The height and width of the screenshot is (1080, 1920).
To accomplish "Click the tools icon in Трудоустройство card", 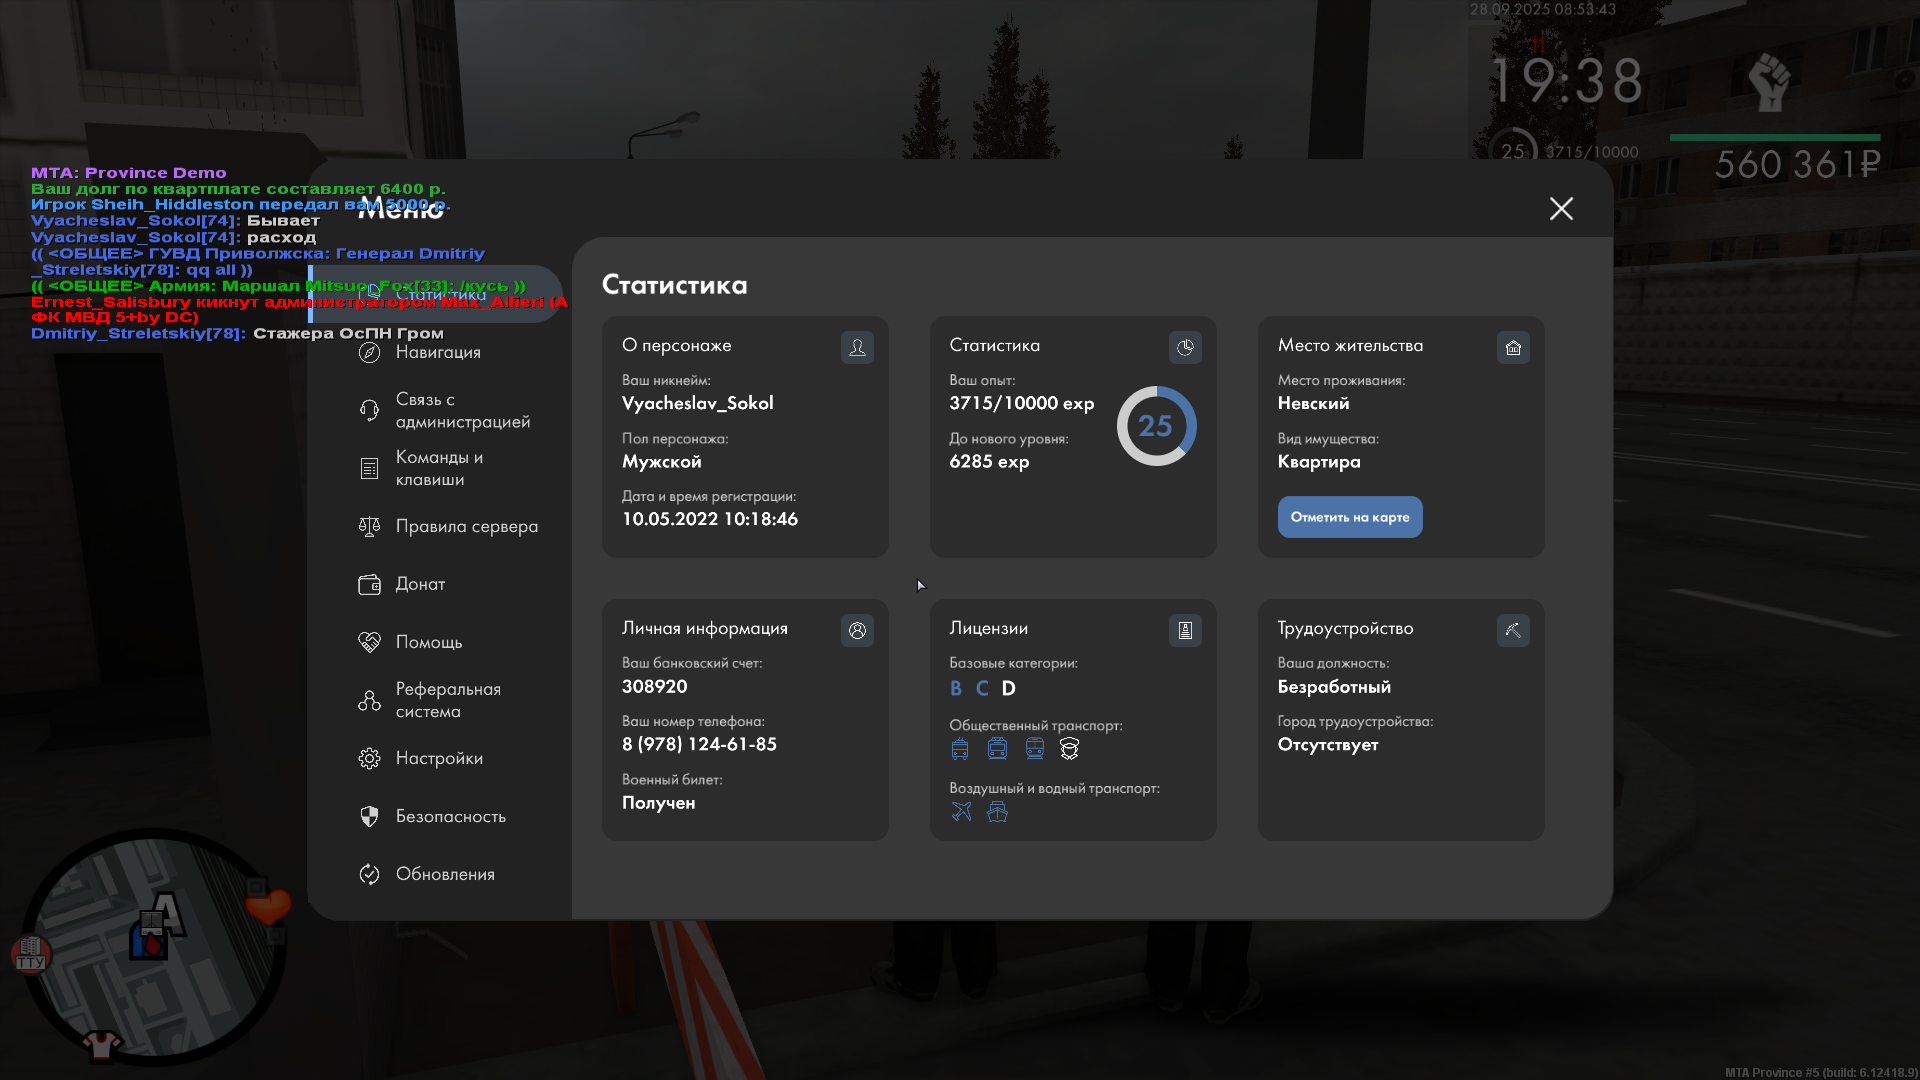I will point(1513,631).
